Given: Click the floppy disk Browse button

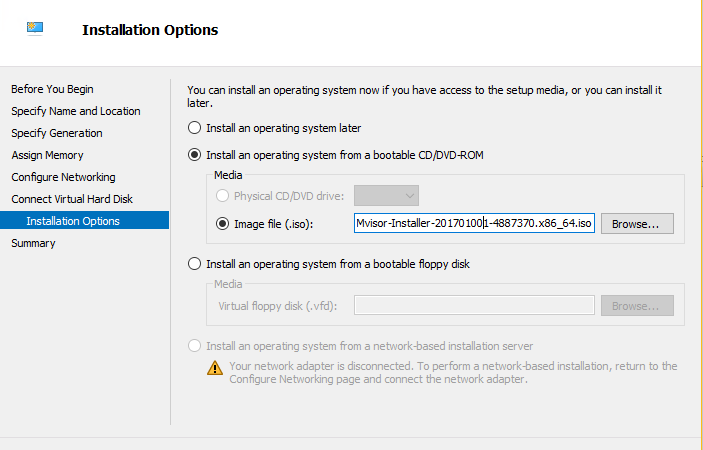Looking at the screenshot, I should tap(637, 306).
